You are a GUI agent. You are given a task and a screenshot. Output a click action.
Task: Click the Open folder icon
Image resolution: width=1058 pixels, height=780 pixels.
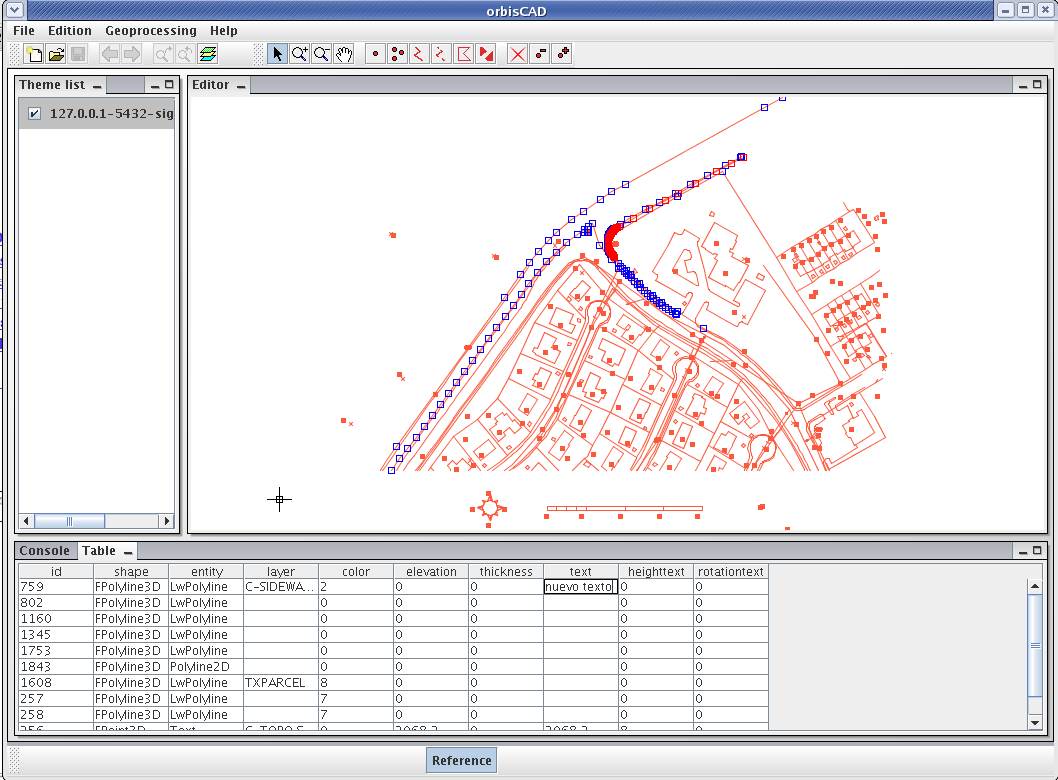(x=56, y=54)
